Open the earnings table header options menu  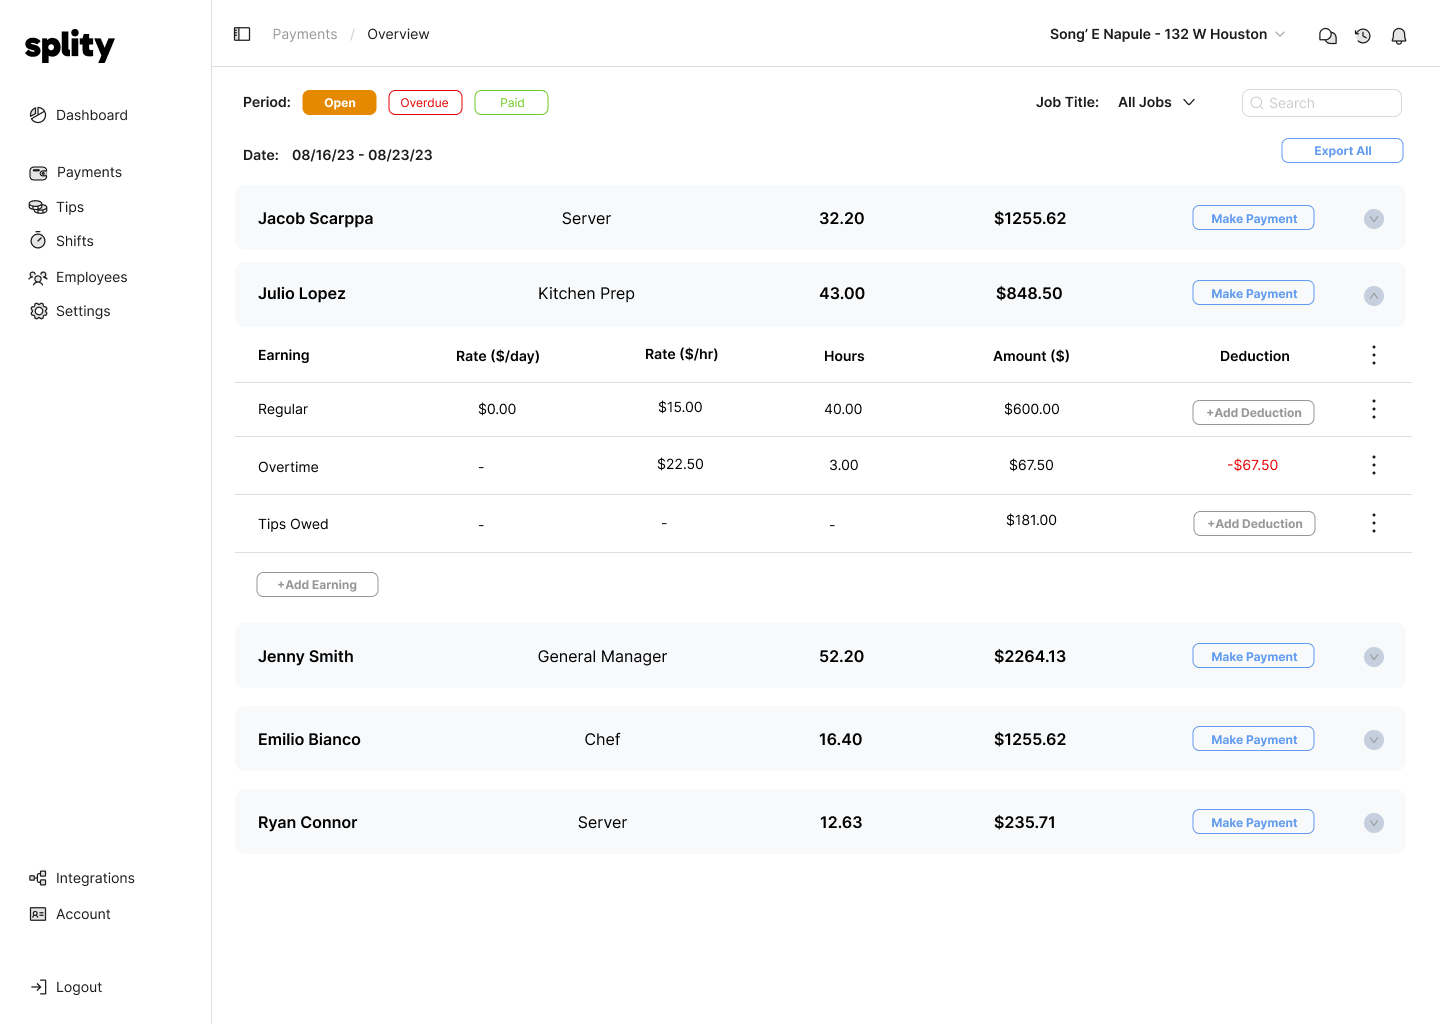(x=1374, y=355)
